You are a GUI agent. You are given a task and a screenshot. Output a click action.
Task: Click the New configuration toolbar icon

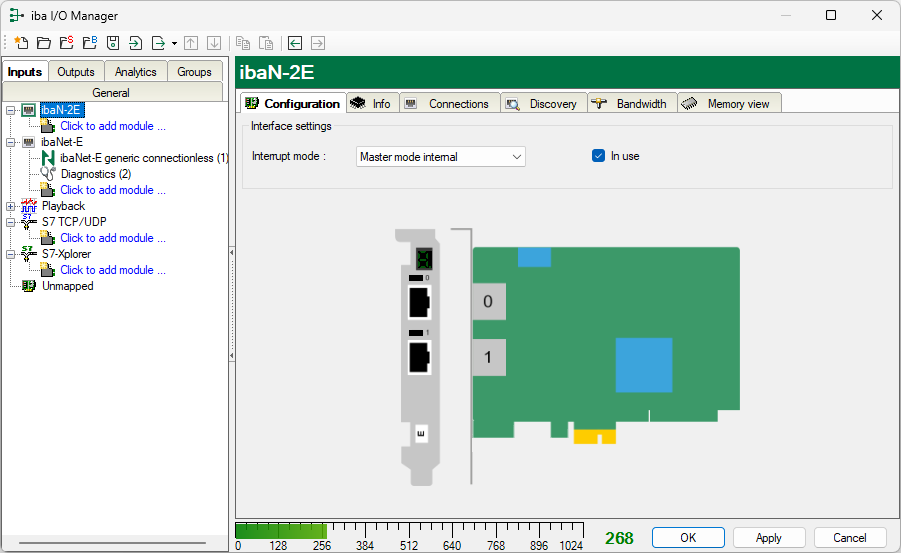pos(20,43)
